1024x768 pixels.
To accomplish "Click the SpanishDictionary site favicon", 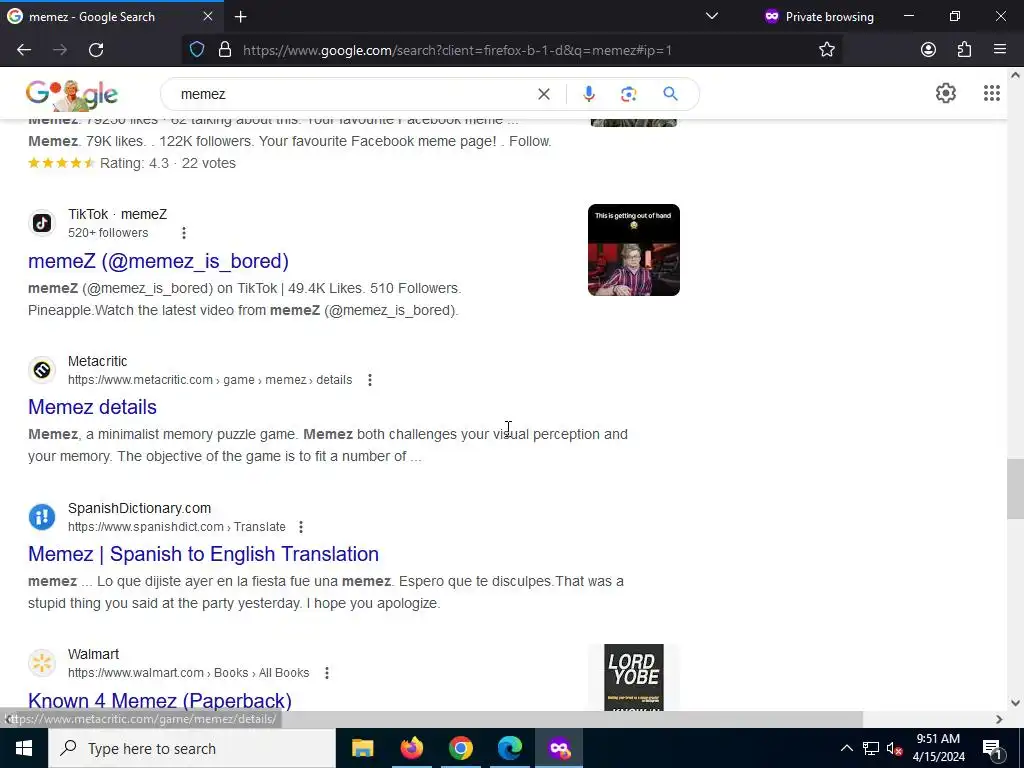I will click(x=42, y=517).
